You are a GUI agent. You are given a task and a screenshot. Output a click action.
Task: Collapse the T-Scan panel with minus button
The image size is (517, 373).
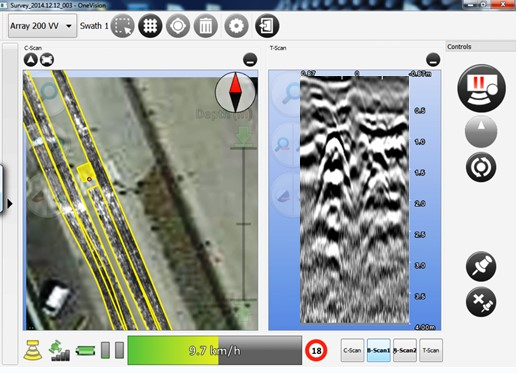coord(433,60)
